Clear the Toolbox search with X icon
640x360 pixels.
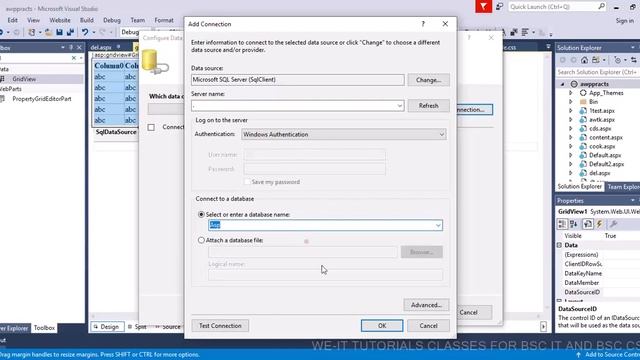[x=73, y=58]
